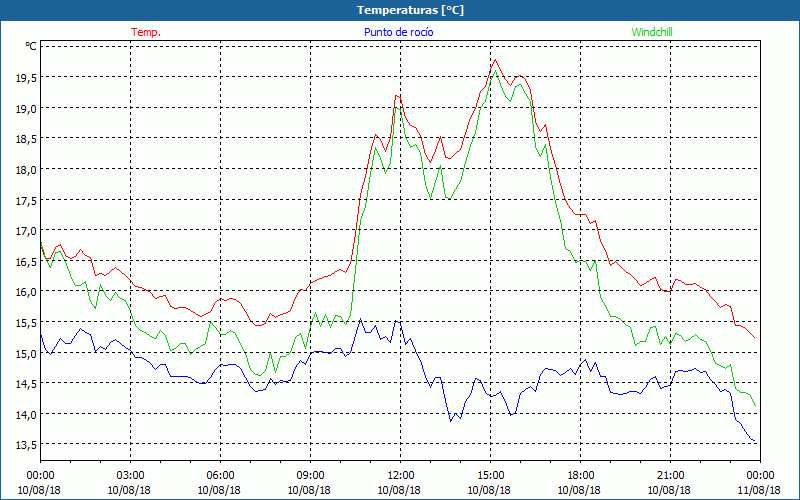Click the 12:00 time axis label
The width and height of the screenshot is (800, 500).
401,476
